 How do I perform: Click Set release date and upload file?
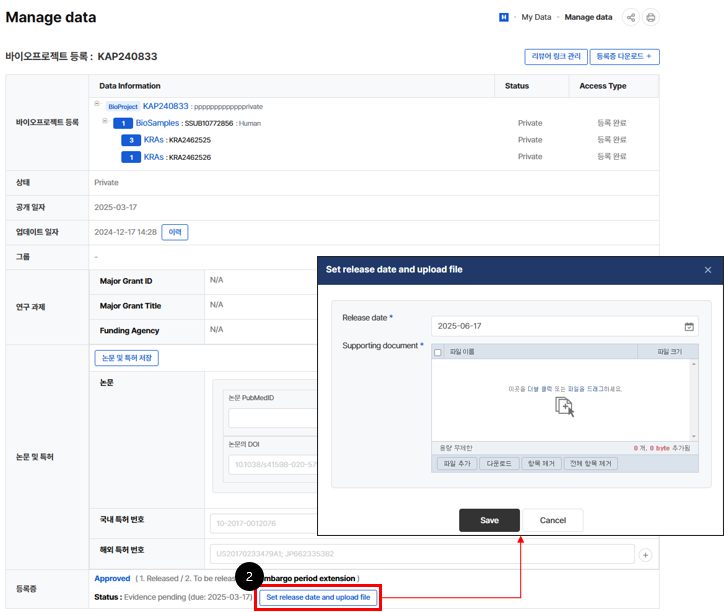[x=318, y=598]
